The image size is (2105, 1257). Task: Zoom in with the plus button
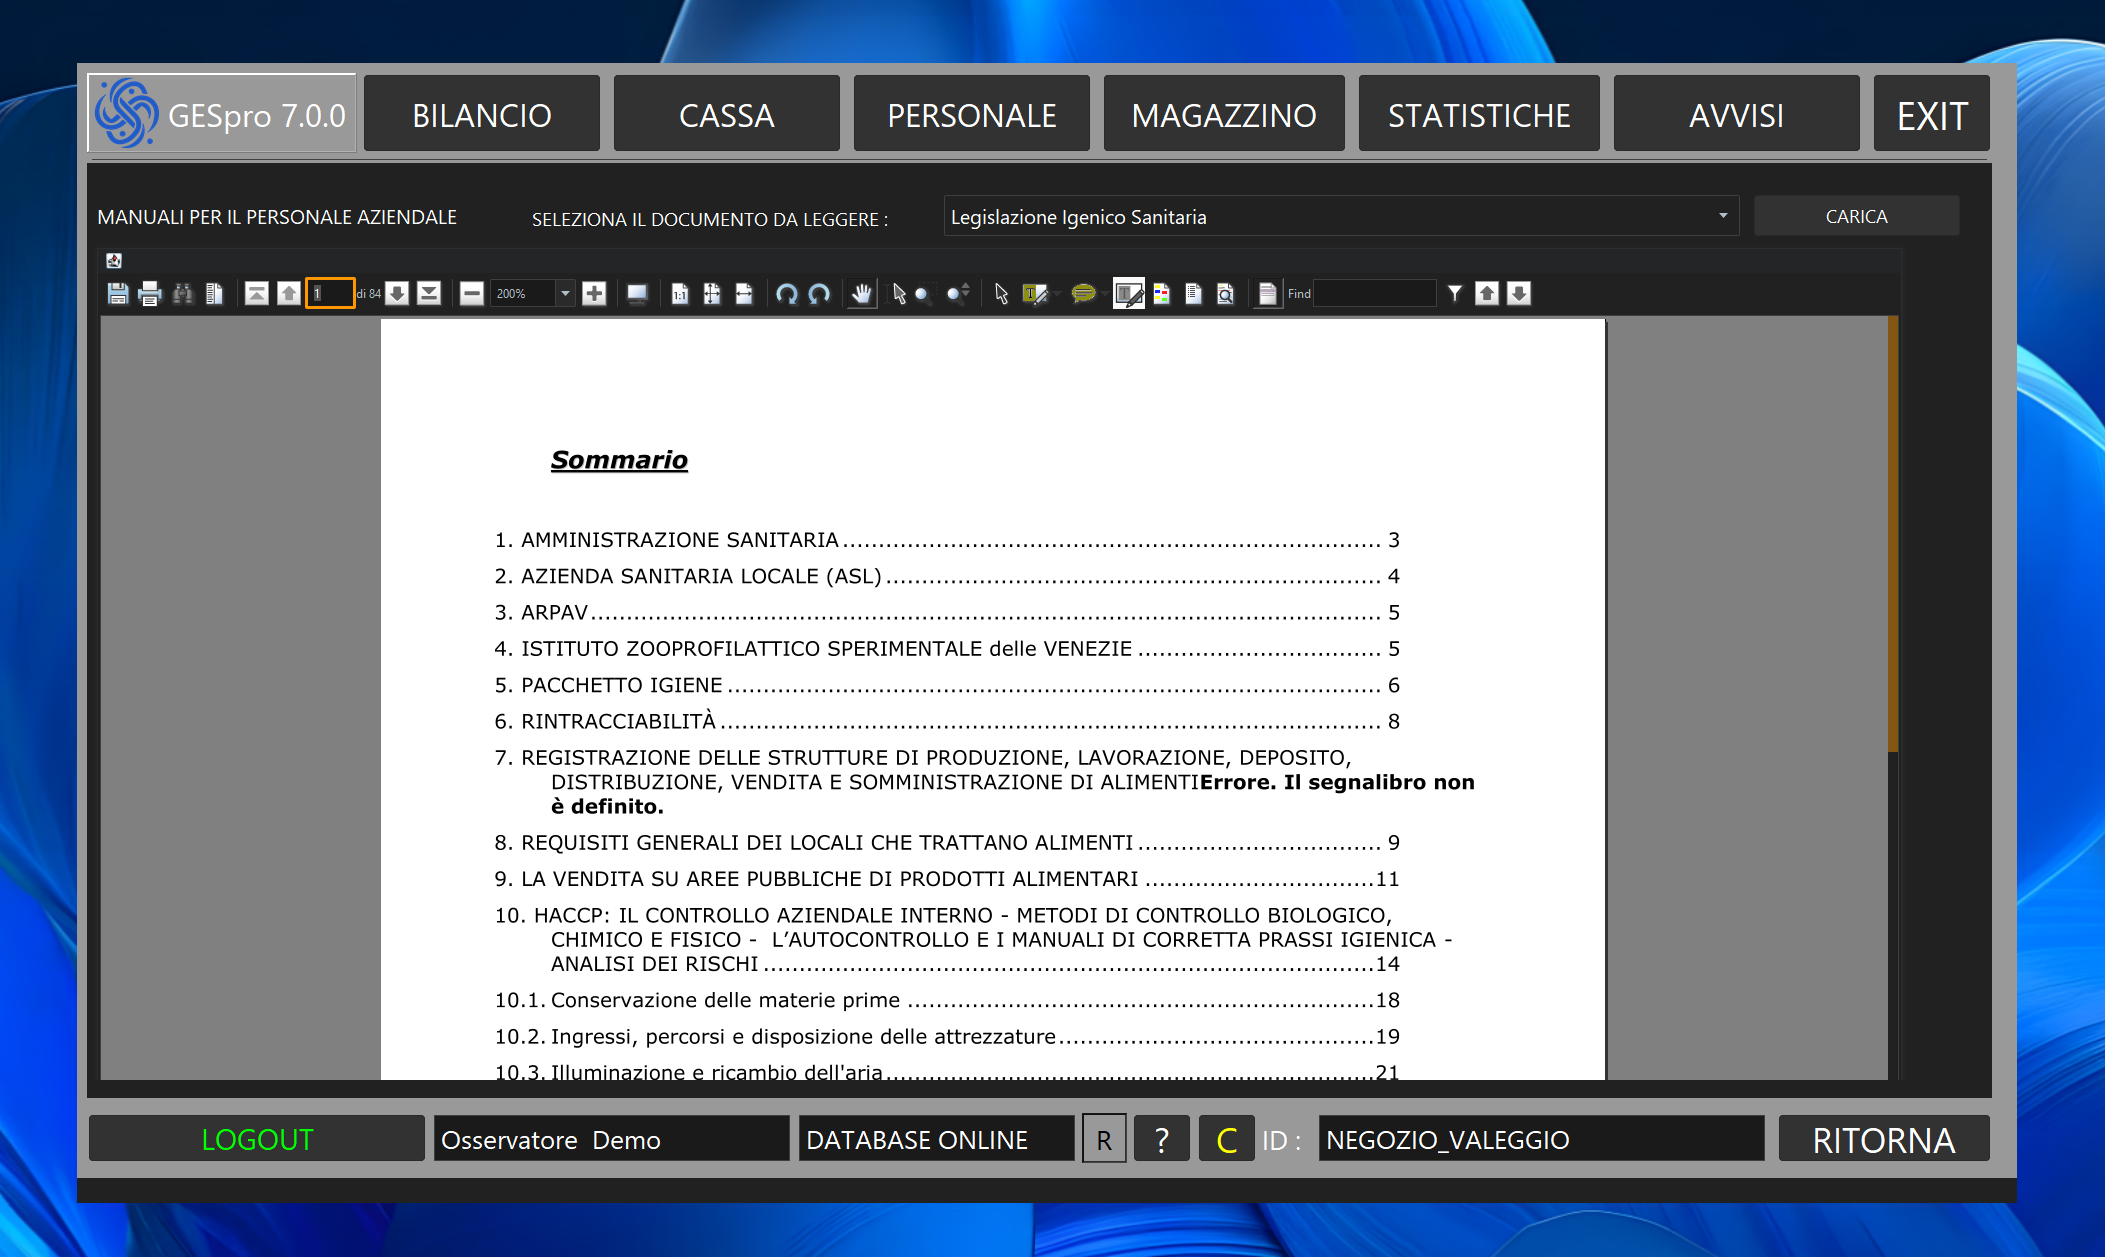(x=594, y=294)
